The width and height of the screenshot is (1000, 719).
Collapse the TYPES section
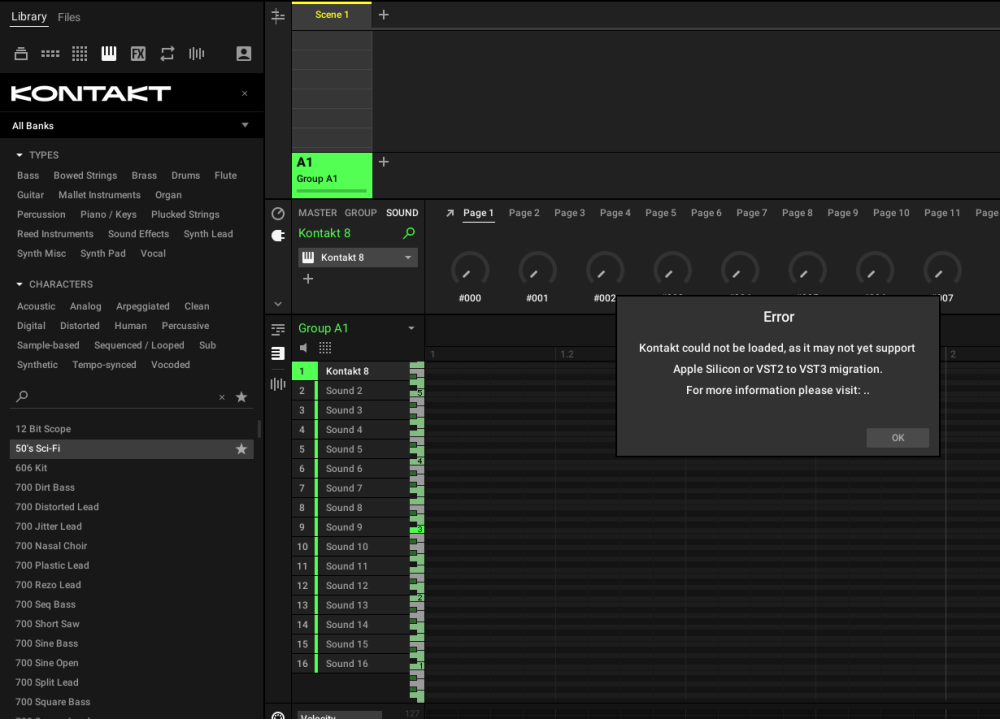(x=19, y=155)
